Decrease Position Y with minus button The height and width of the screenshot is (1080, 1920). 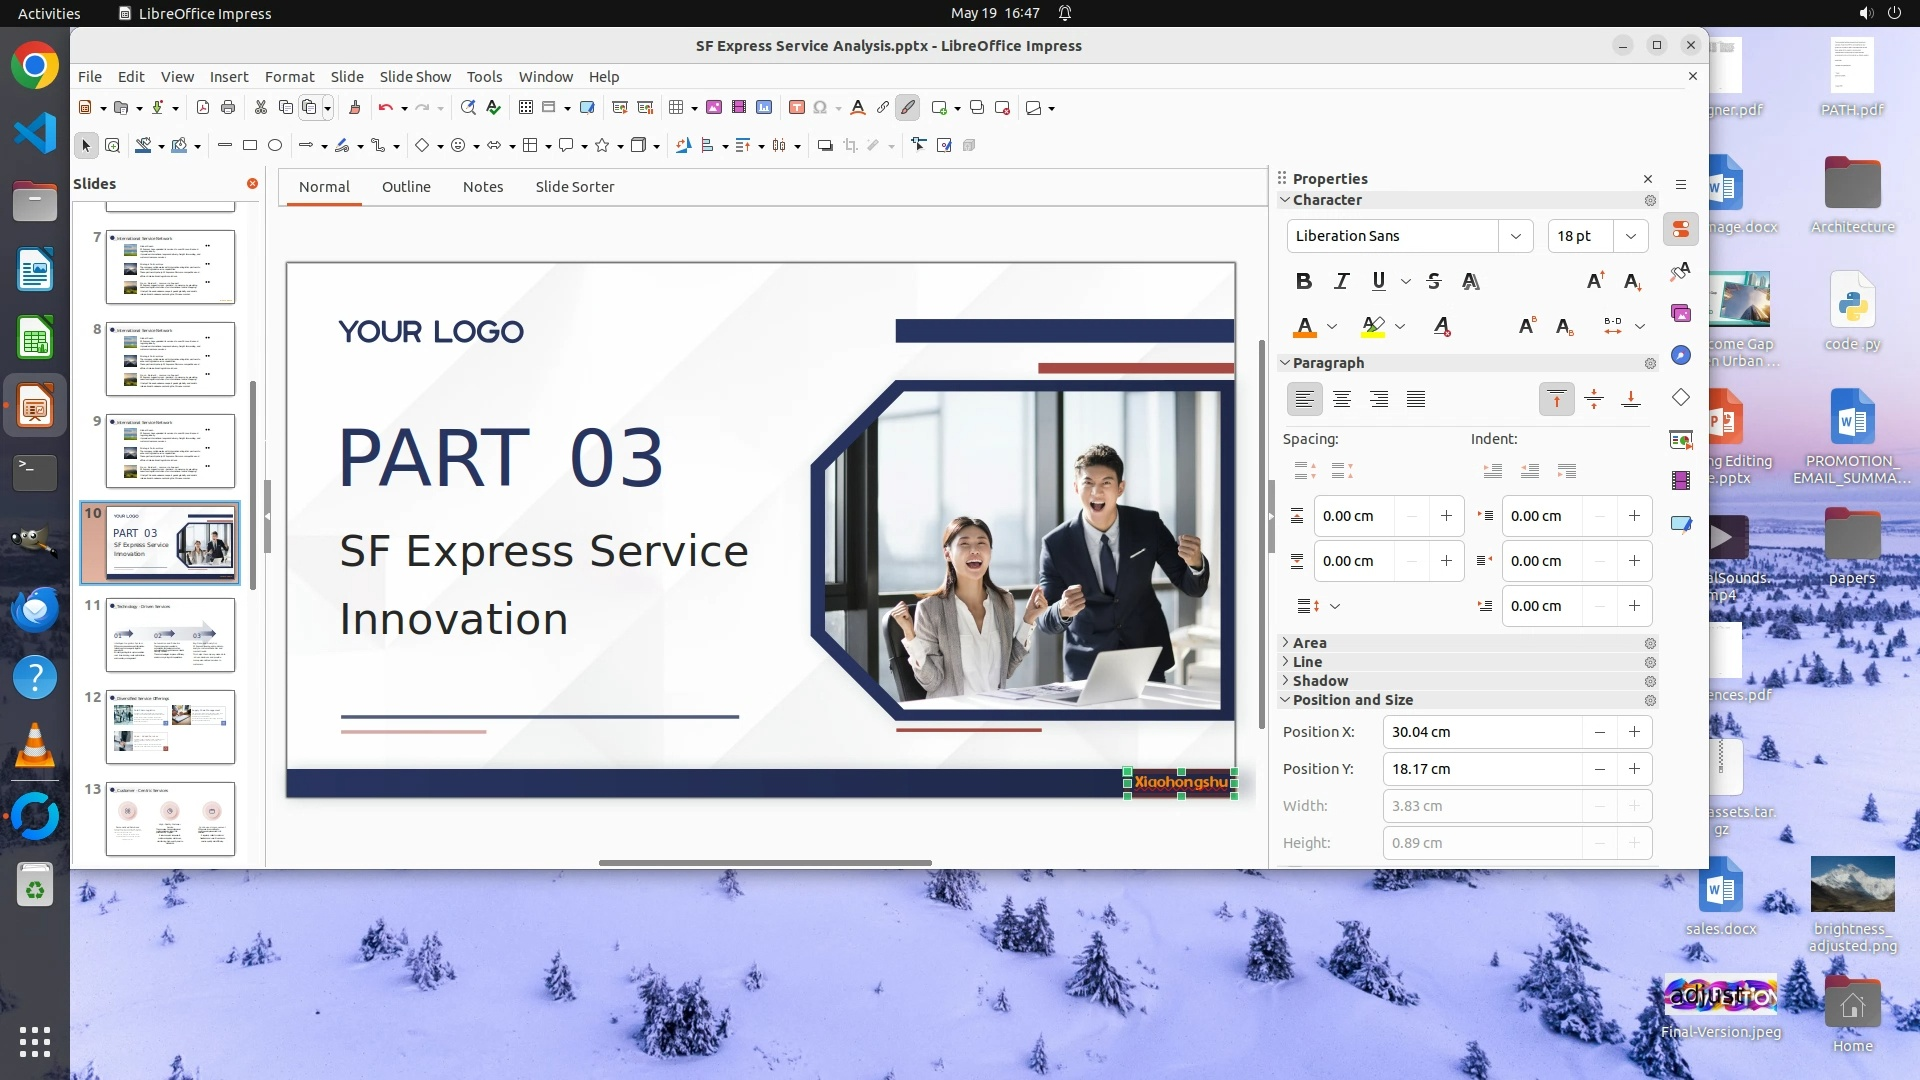click(1599, 769)
